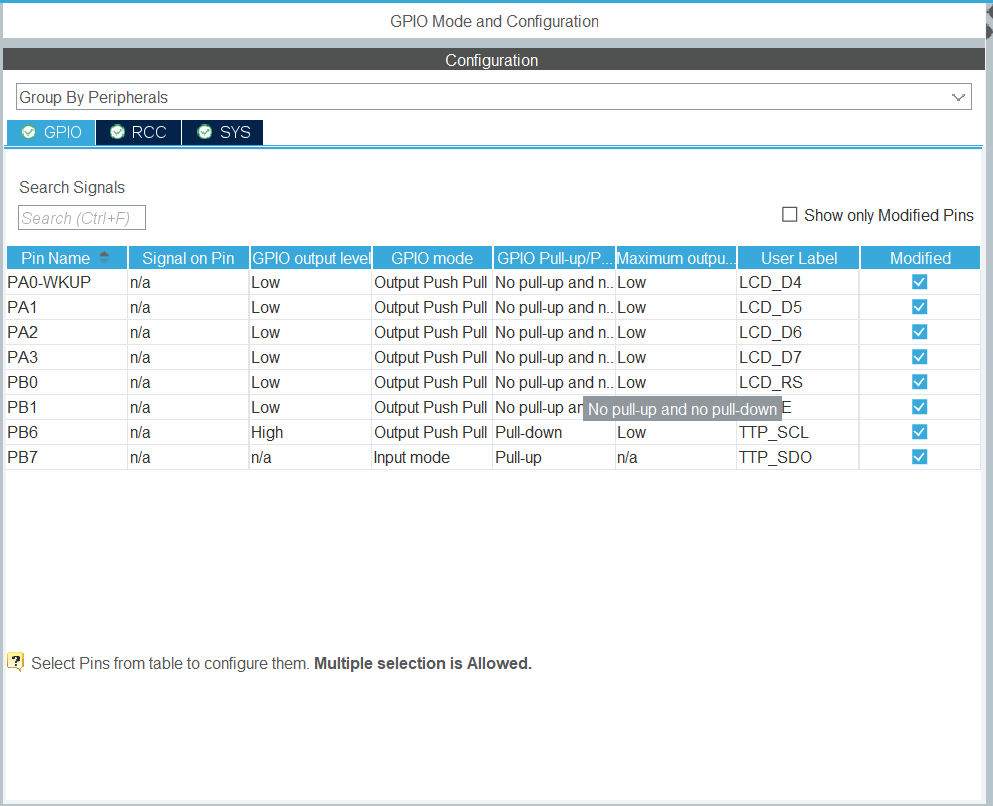The height and width of the screenshot is (806, 993).
Task: Sort by GPIO Pull-up/P... column header
Action: 554,258
